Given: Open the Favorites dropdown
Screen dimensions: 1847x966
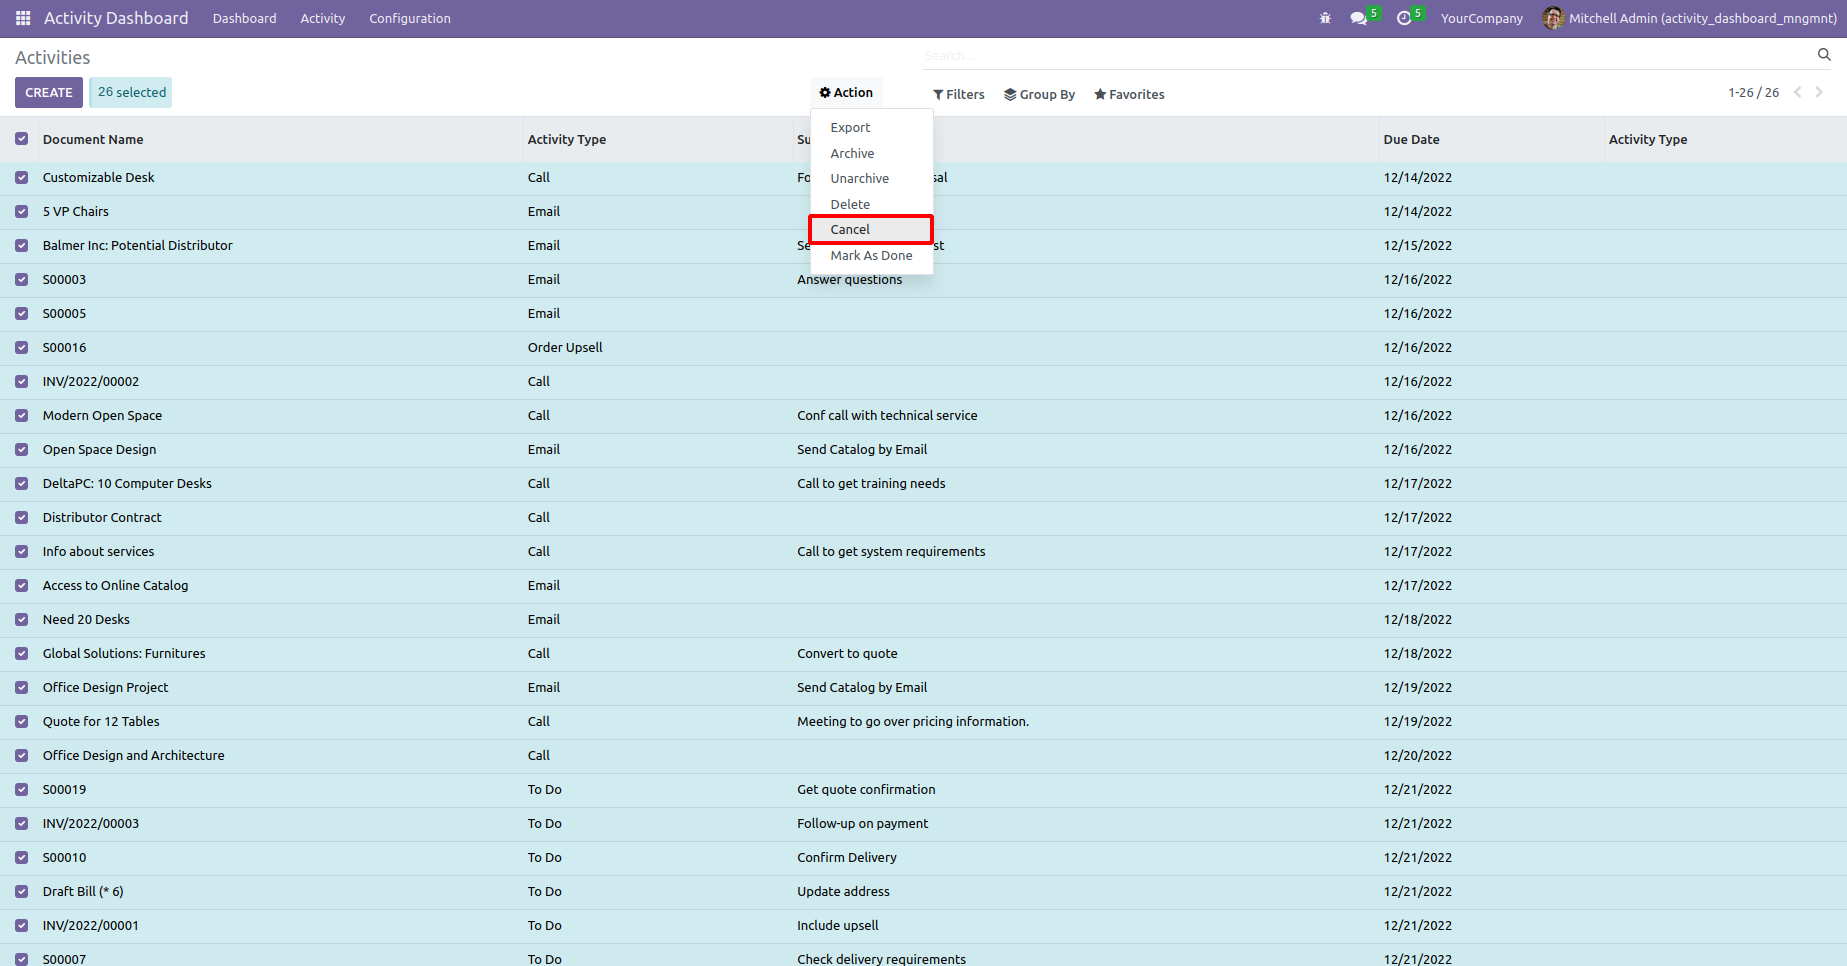Looking at the screenshot, I should coord(1129,94).
